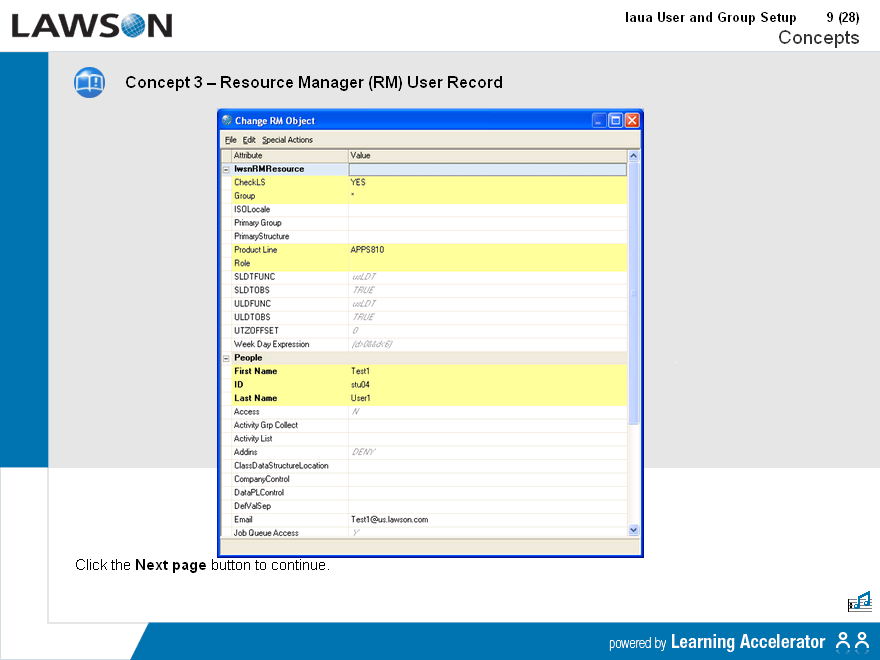Click the Lawson globe logo
This screenshot has height=660, width=880.
coord(133,26)
